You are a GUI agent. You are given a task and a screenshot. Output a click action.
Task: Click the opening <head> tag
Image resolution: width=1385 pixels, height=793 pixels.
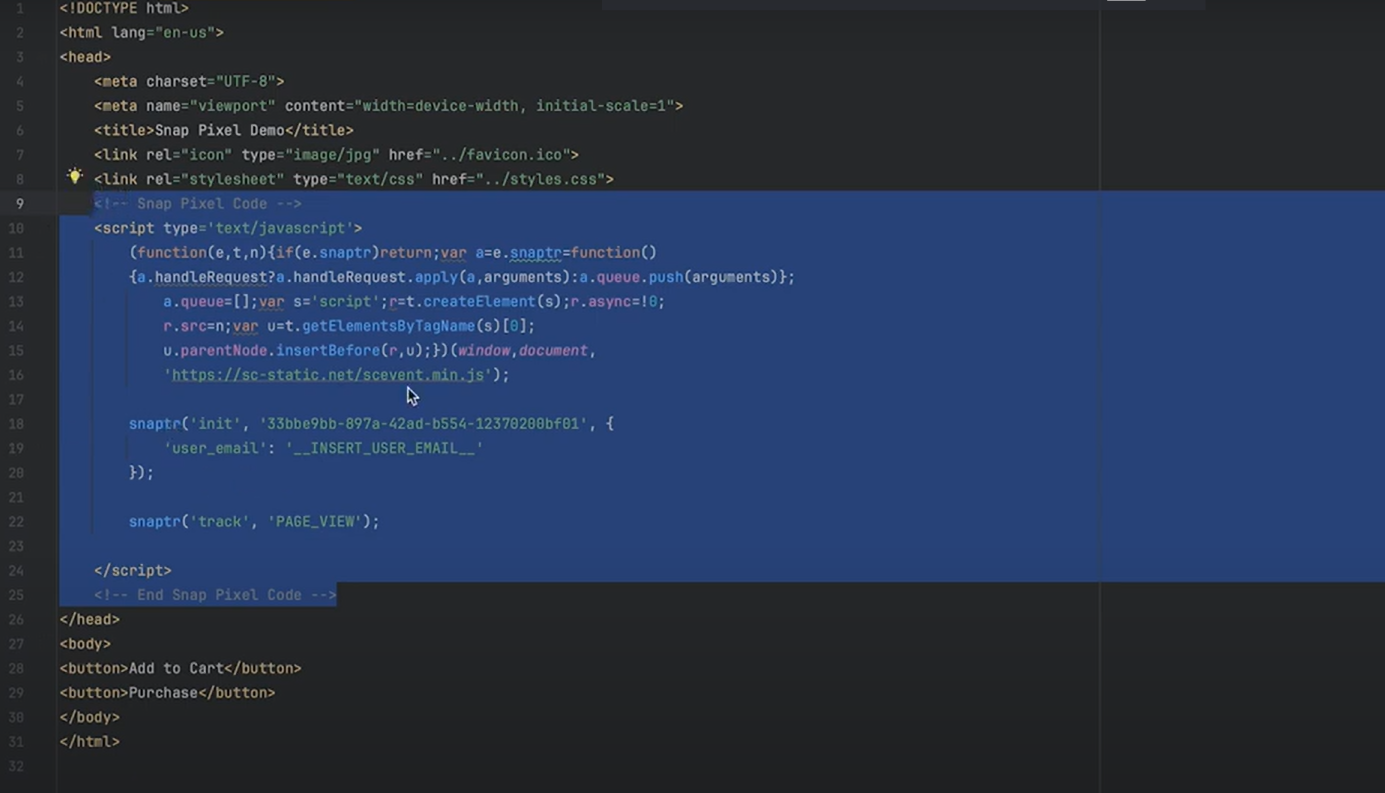(x=85, y=57)
